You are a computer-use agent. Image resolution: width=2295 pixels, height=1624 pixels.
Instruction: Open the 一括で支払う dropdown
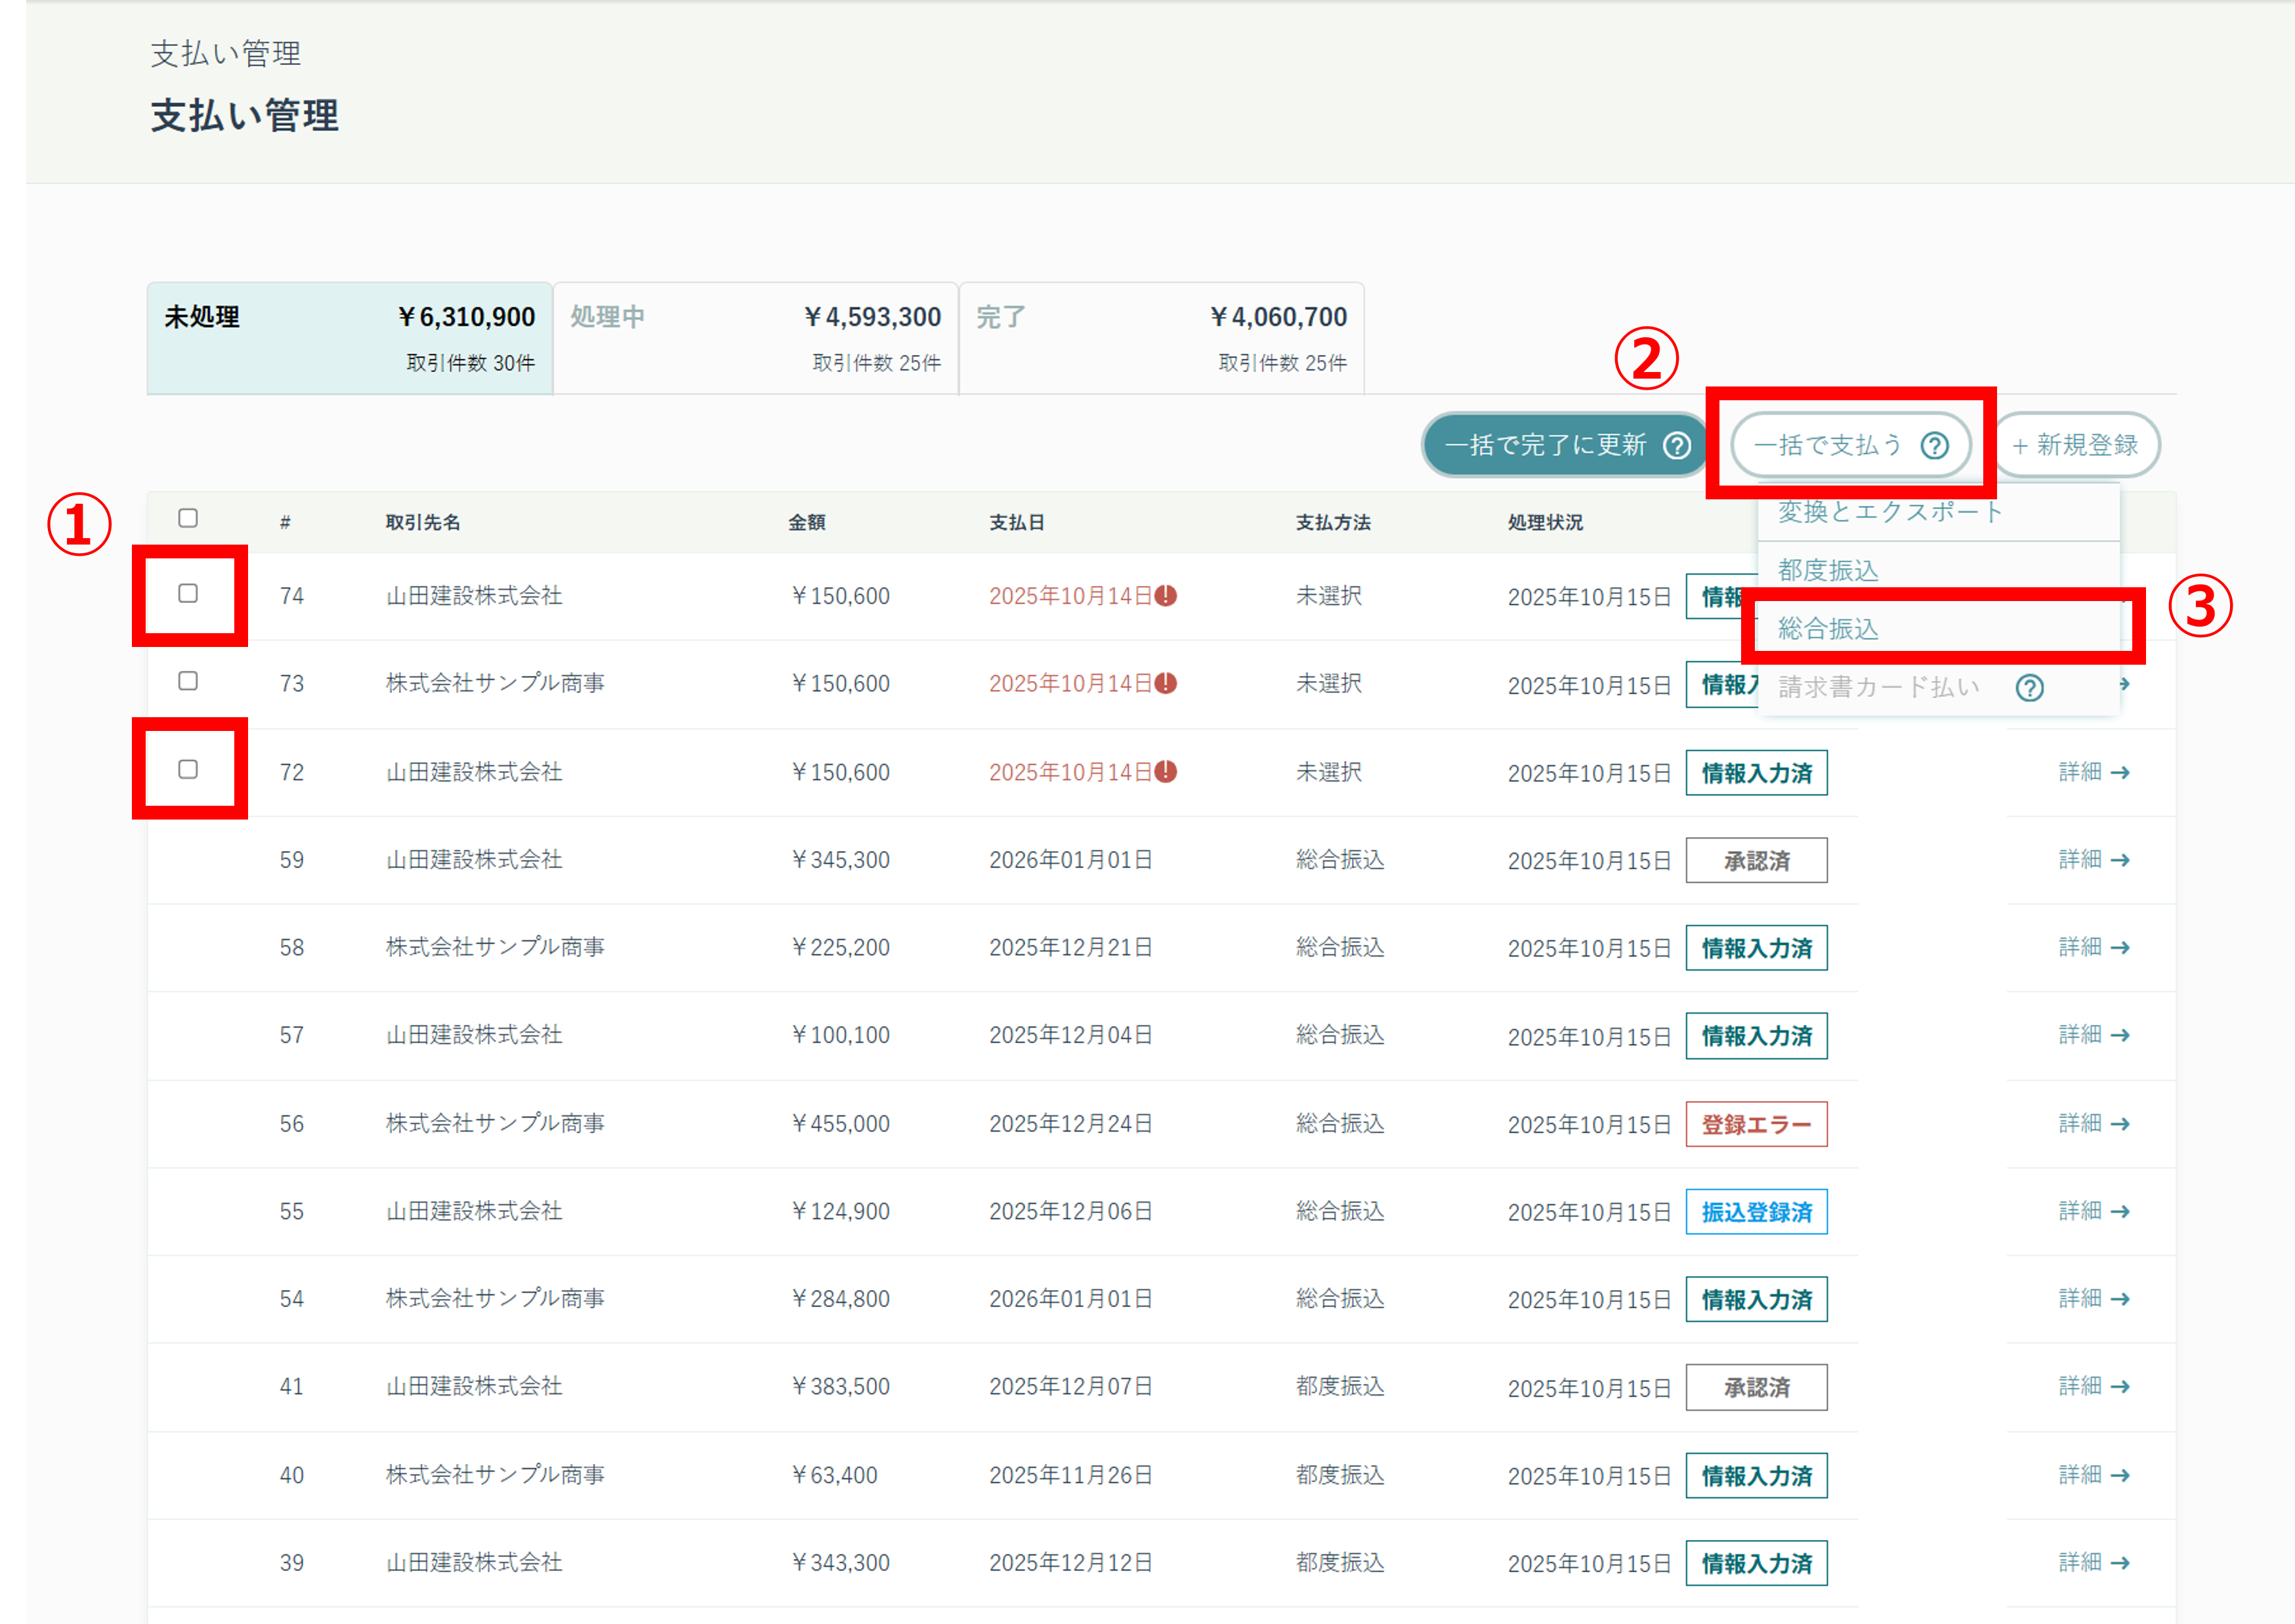(x=1851, y=445)
